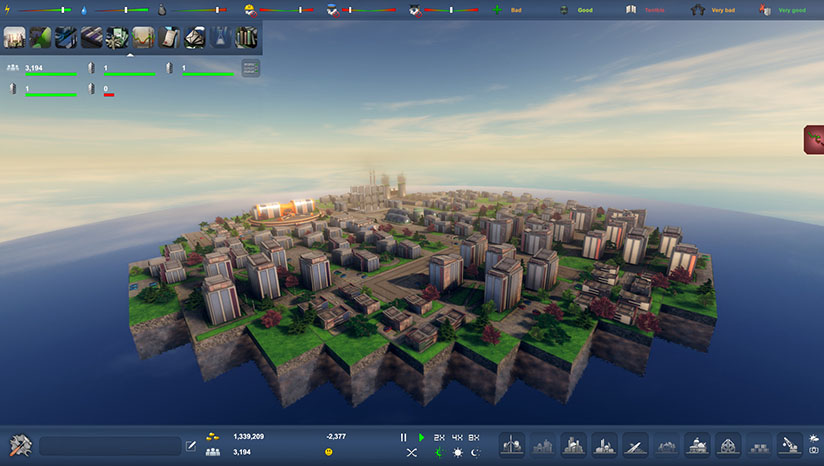The image size is (824, 466).
Task: Open the wind turbine utilities build category
Action: pyautogui.click(x=512, y=445)
